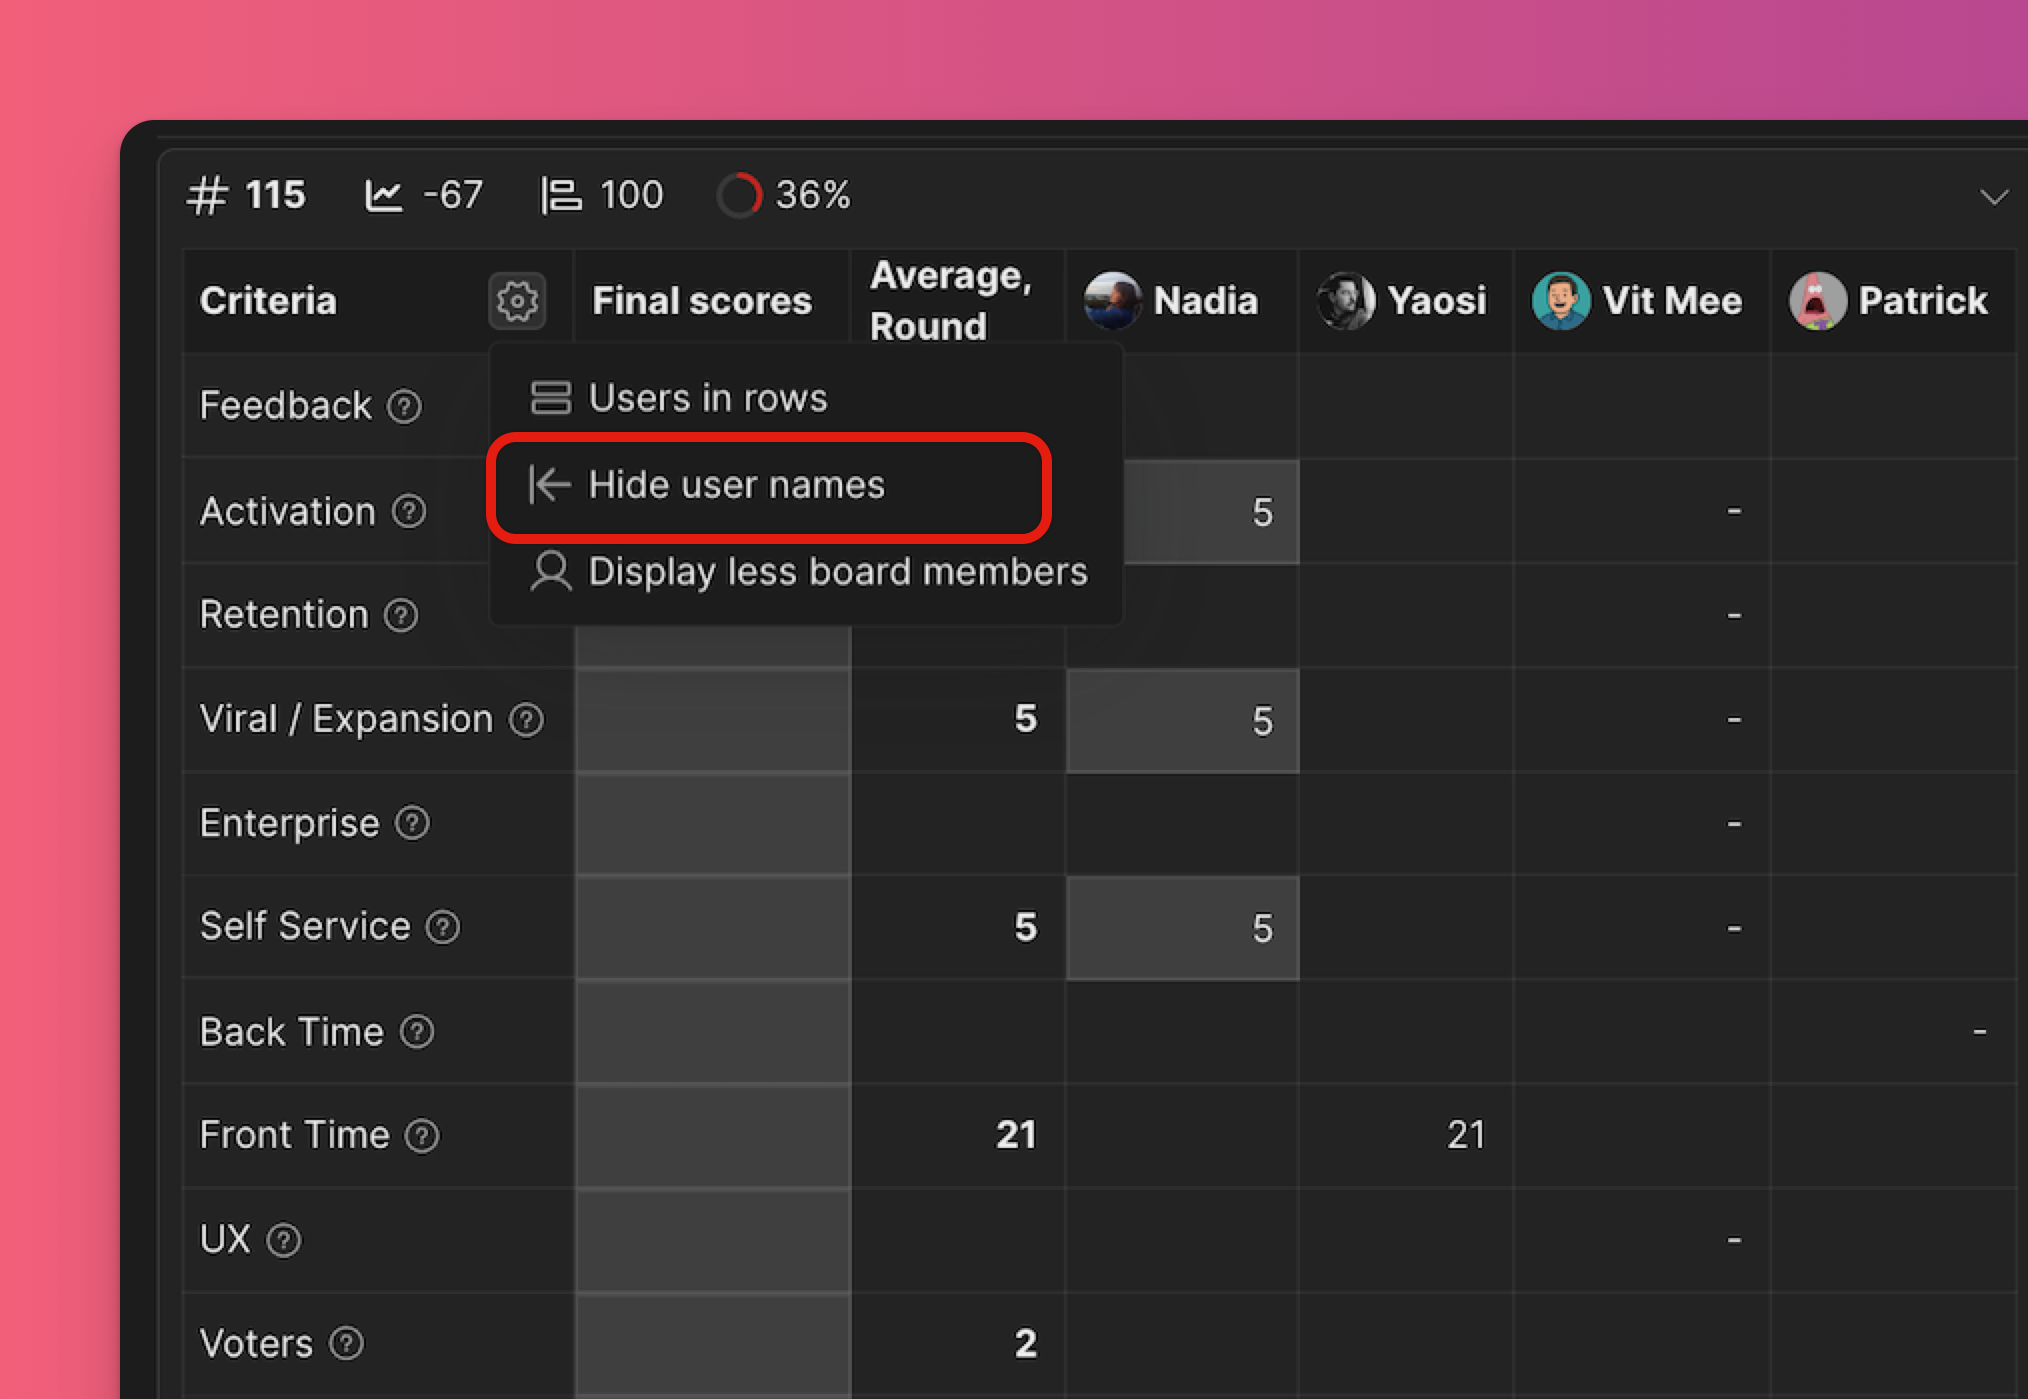Click the 36% progress circle indicator
Image resolution: width=2028 pixels, height=1399 pixels.
pyautogui.click(x=739, y=195)
